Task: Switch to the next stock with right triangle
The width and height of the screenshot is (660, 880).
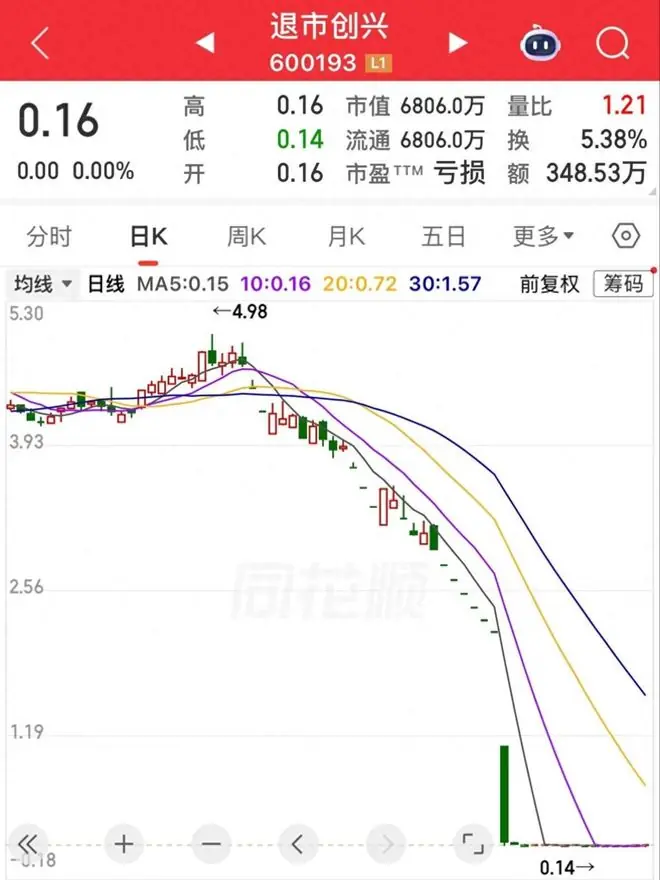Action: (458, 43)
